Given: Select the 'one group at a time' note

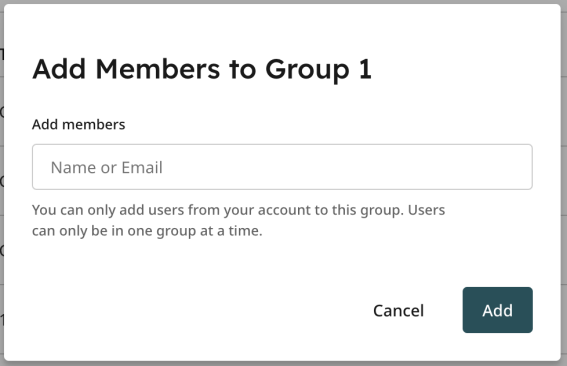Looking at the screenshot, I should coord(147,231).
